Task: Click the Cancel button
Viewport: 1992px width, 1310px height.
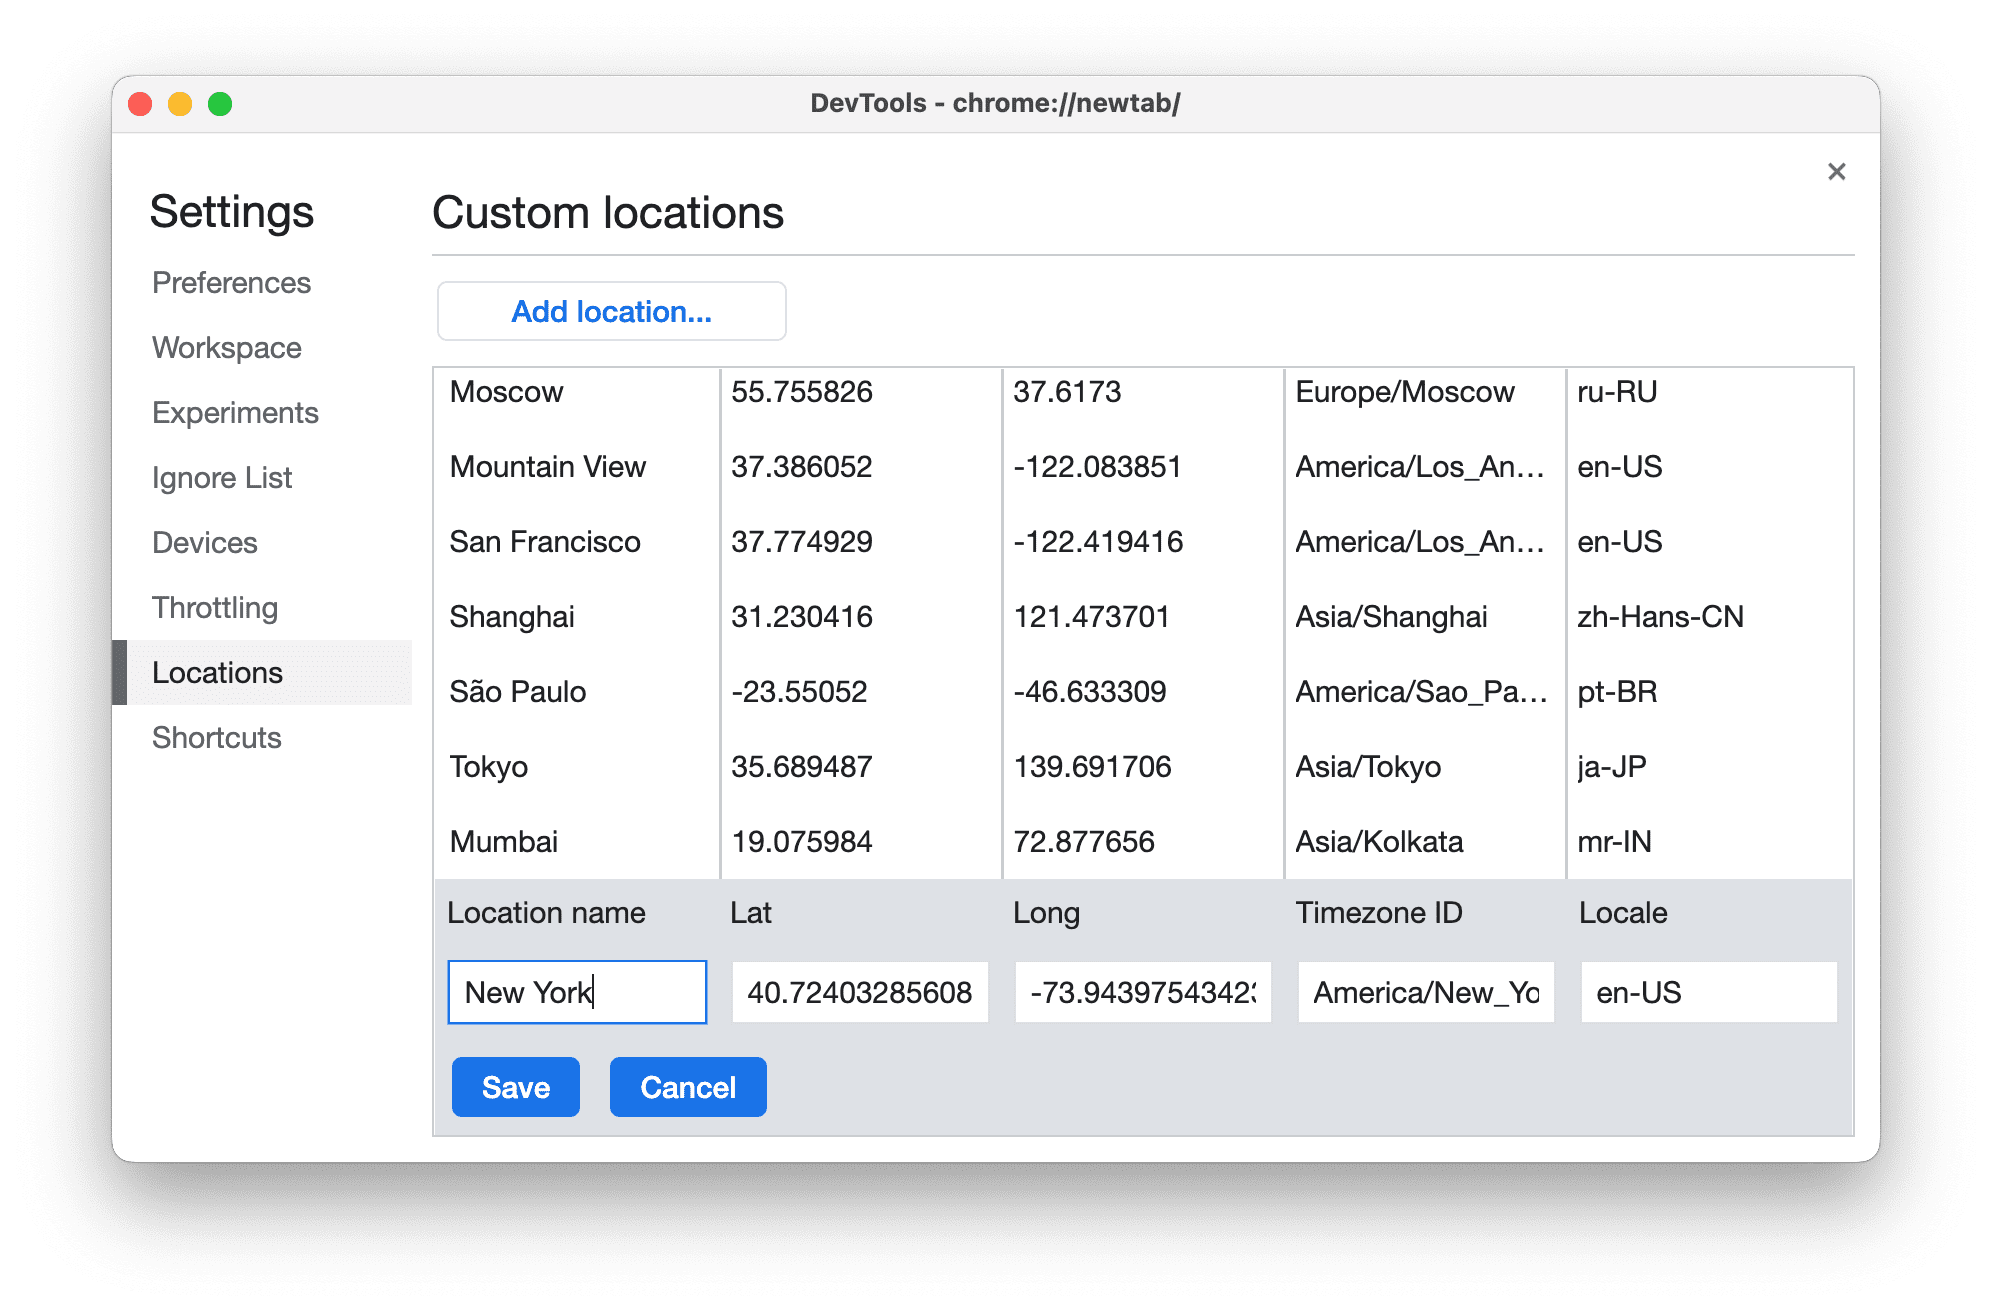Action: 690,1085
